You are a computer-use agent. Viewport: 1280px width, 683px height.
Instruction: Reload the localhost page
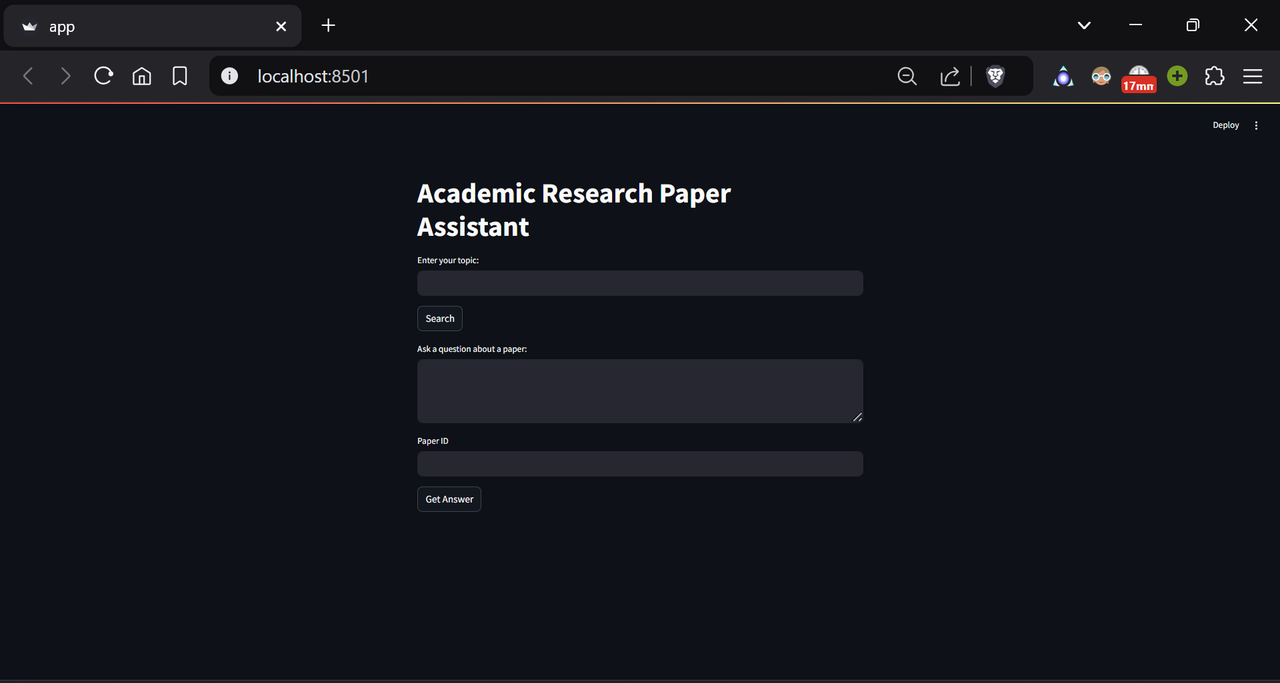pyautogui.click(x=103, y=76)
